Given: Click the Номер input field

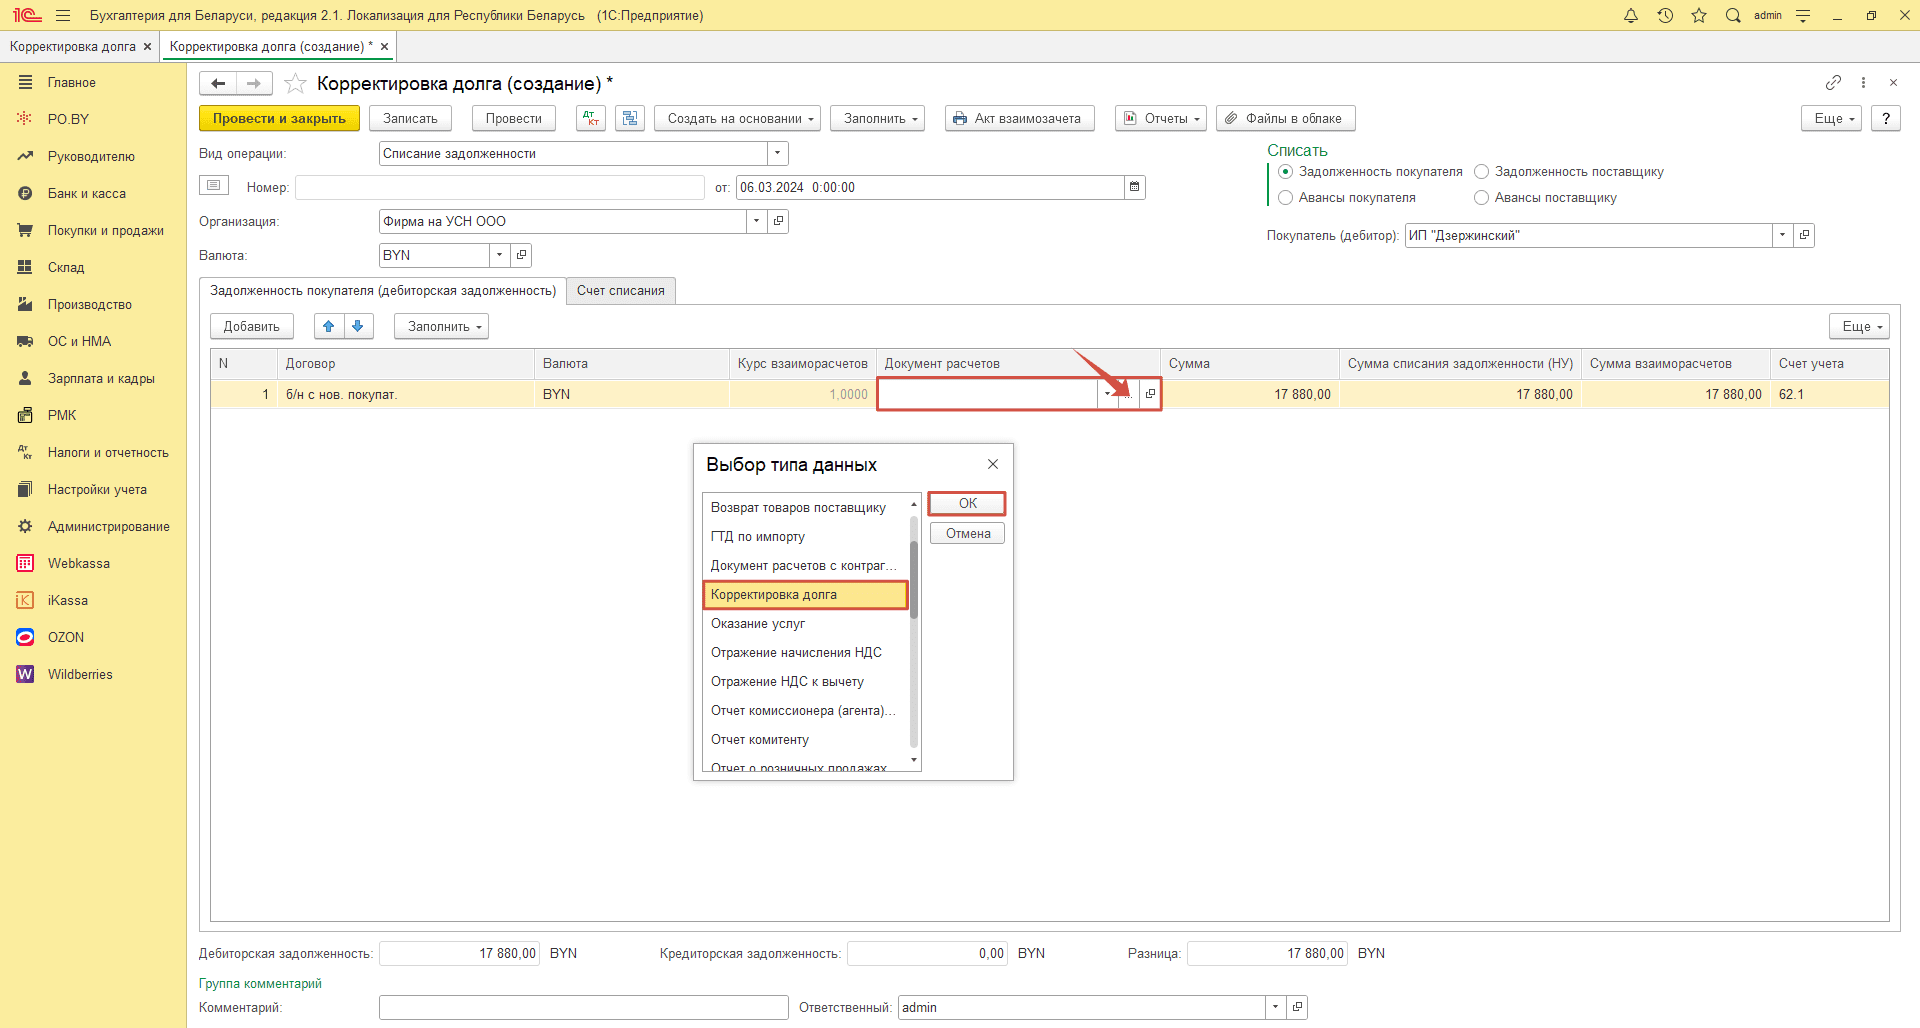Looking at the screenshot, I should [x=500, y=187].
